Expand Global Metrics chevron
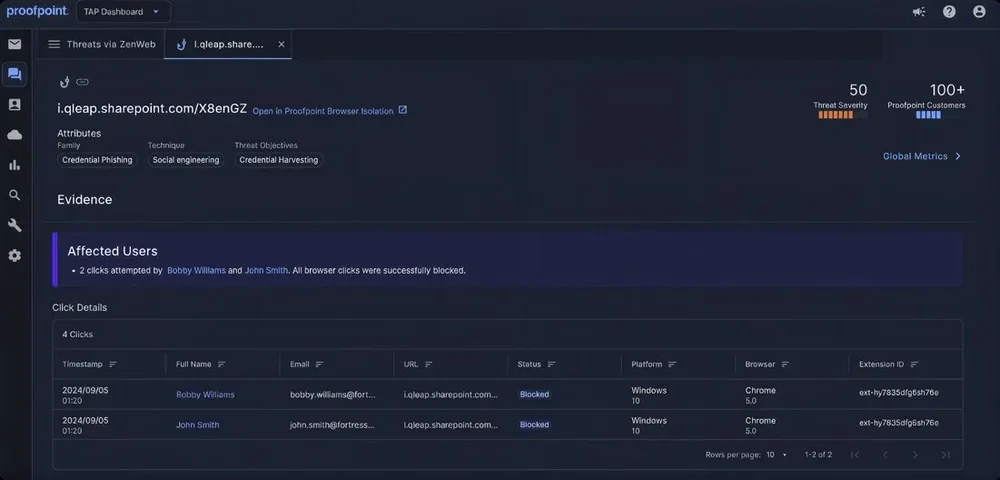The width and height of the screenshot is (1000, 480). click(958, 156)
